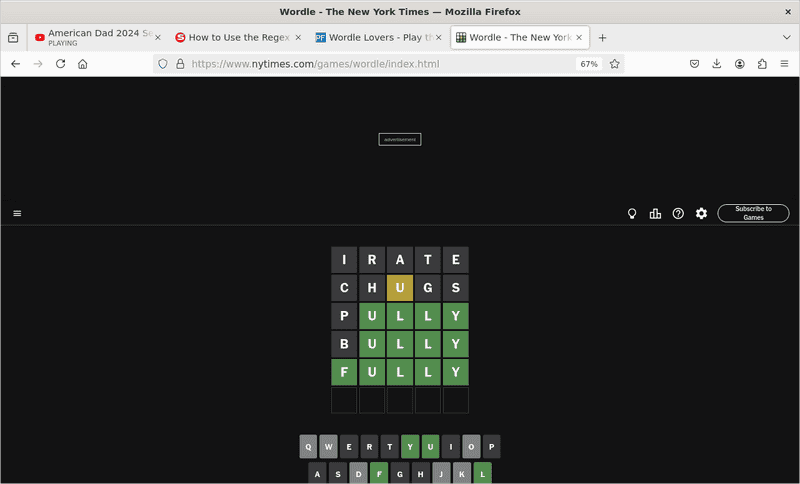800x484 pixels.
Task: Save page to Pocket
Action: click(694, 64)
